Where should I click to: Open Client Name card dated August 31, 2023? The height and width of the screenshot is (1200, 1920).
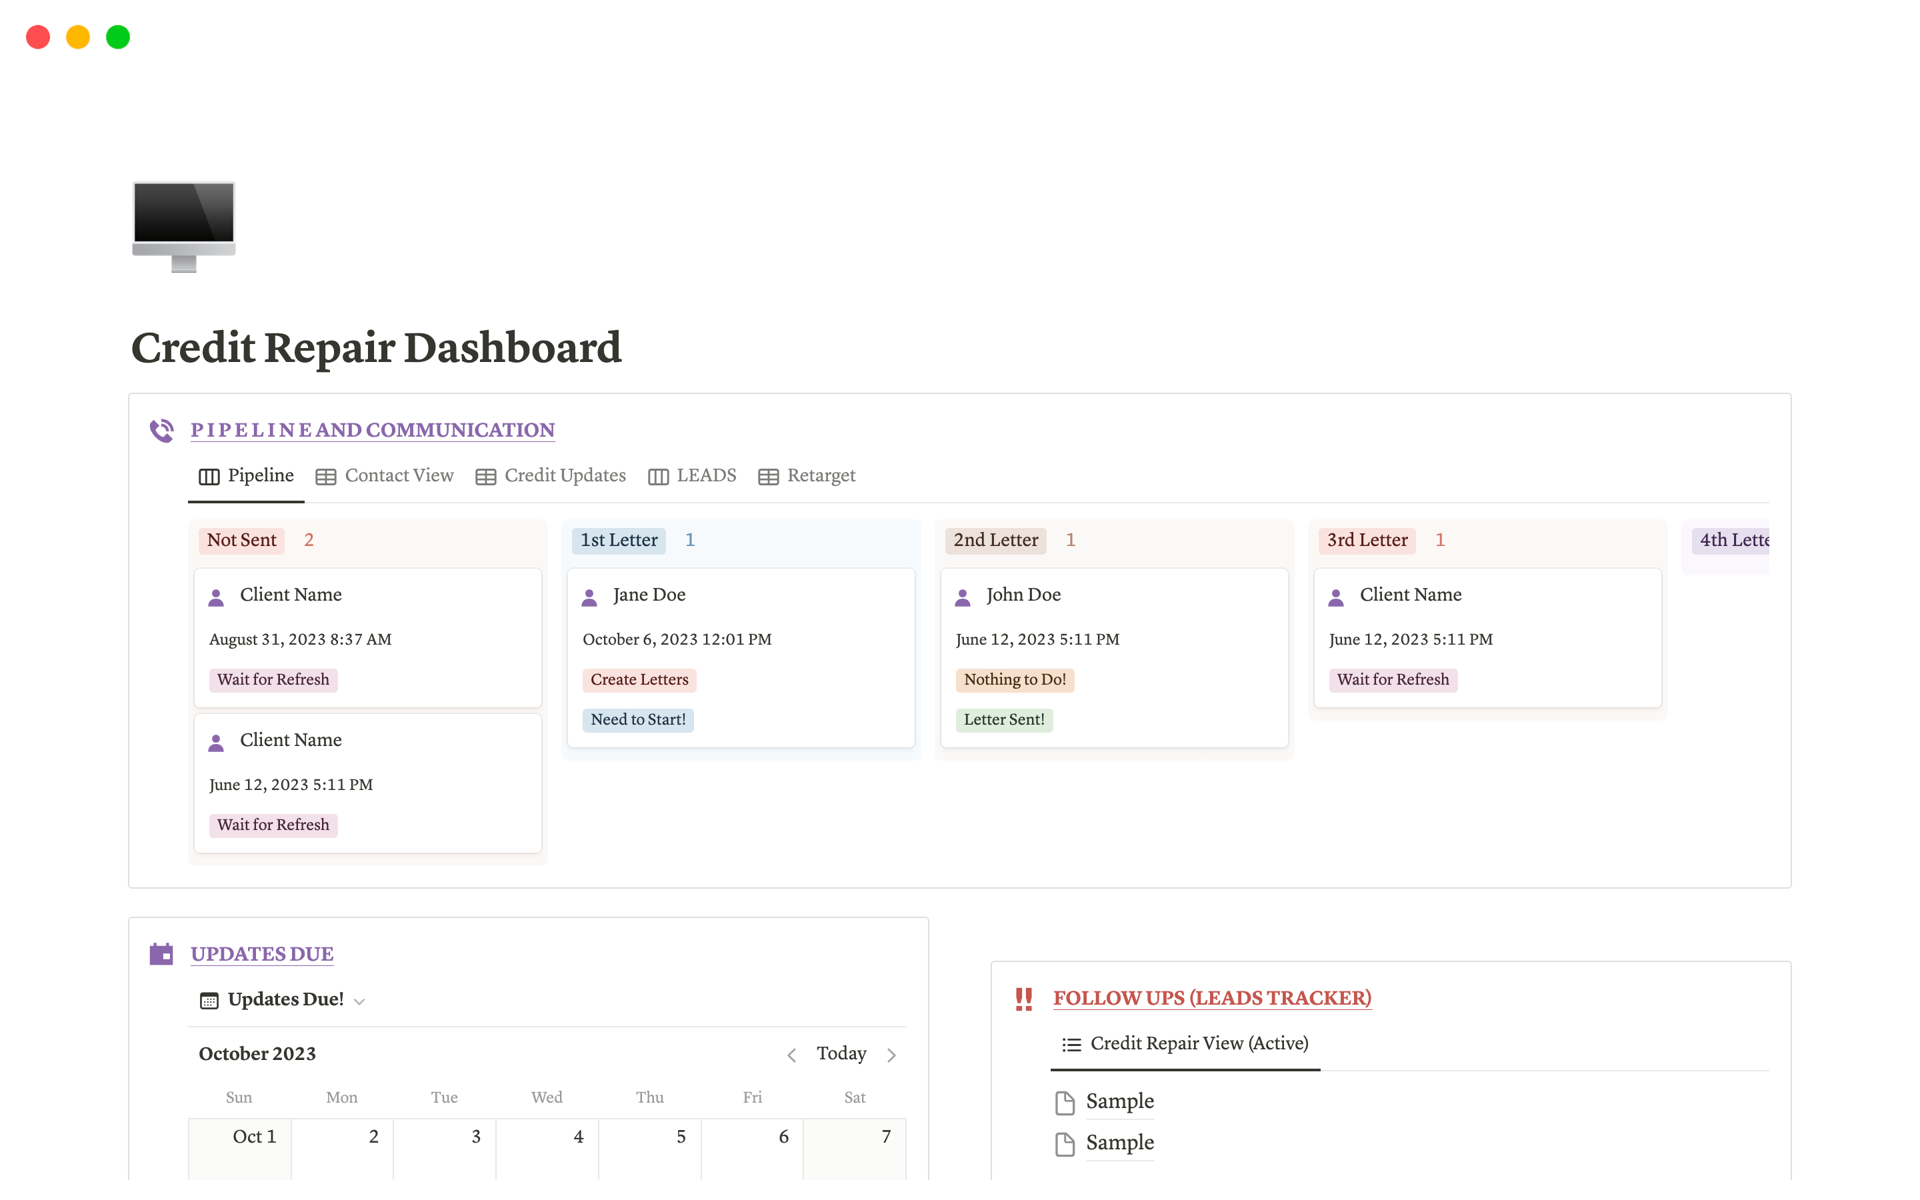click(x=368, y=638)
